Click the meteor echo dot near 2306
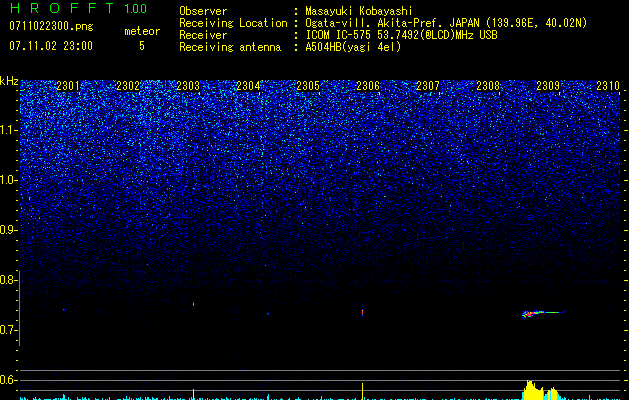This screenshot has height=400, width=629. [362, 312]
